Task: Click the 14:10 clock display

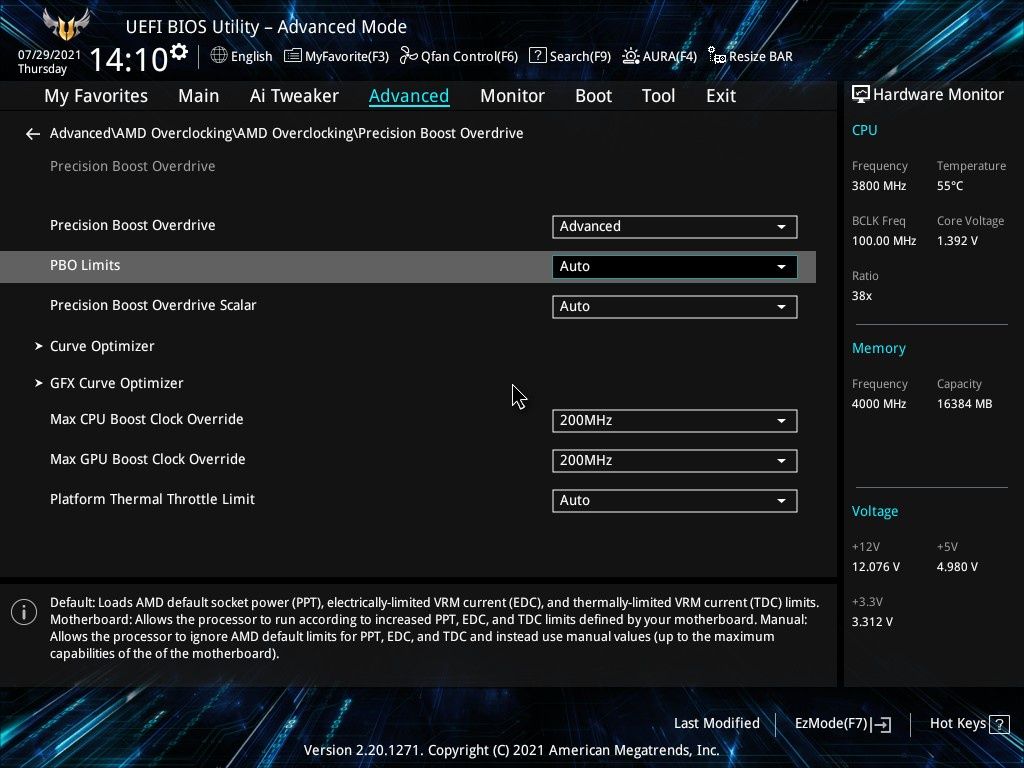Action: coord(129,59)
